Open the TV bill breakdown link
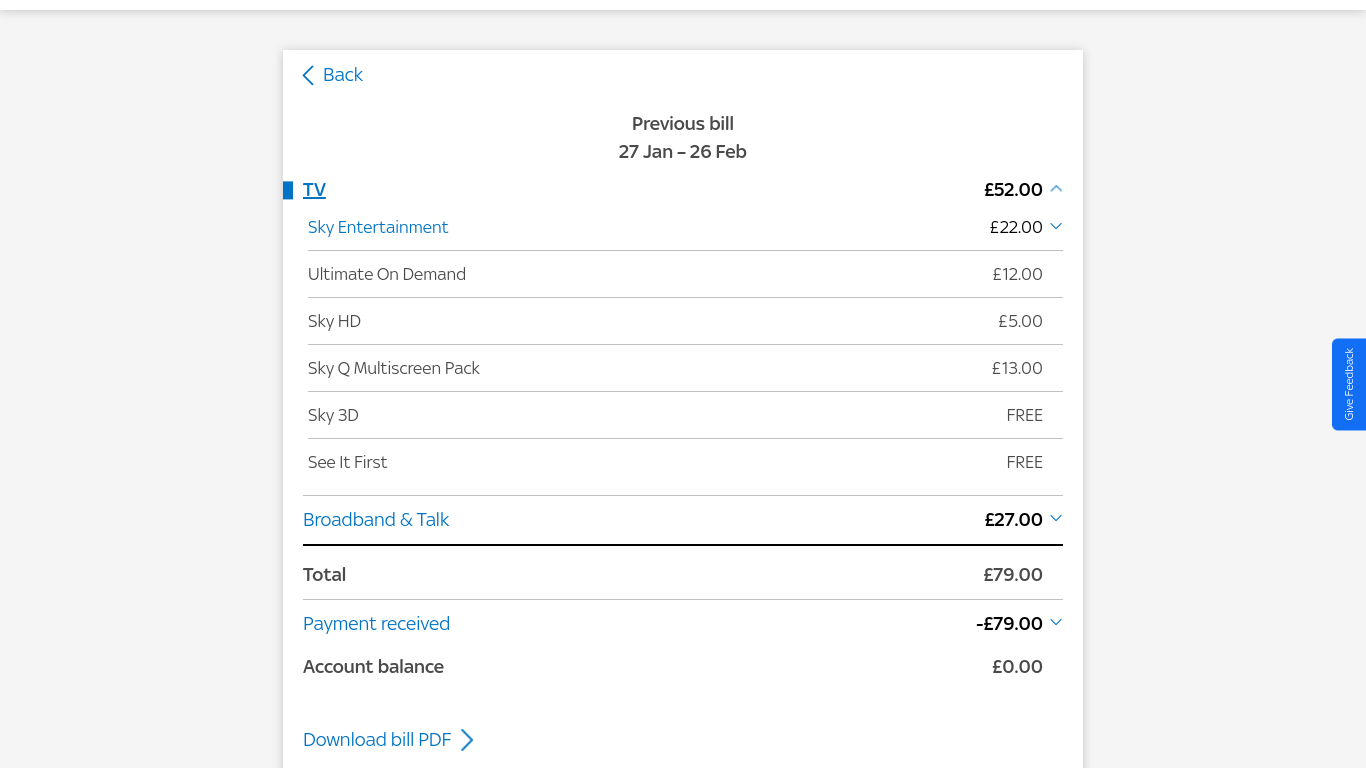 (314, 190)
